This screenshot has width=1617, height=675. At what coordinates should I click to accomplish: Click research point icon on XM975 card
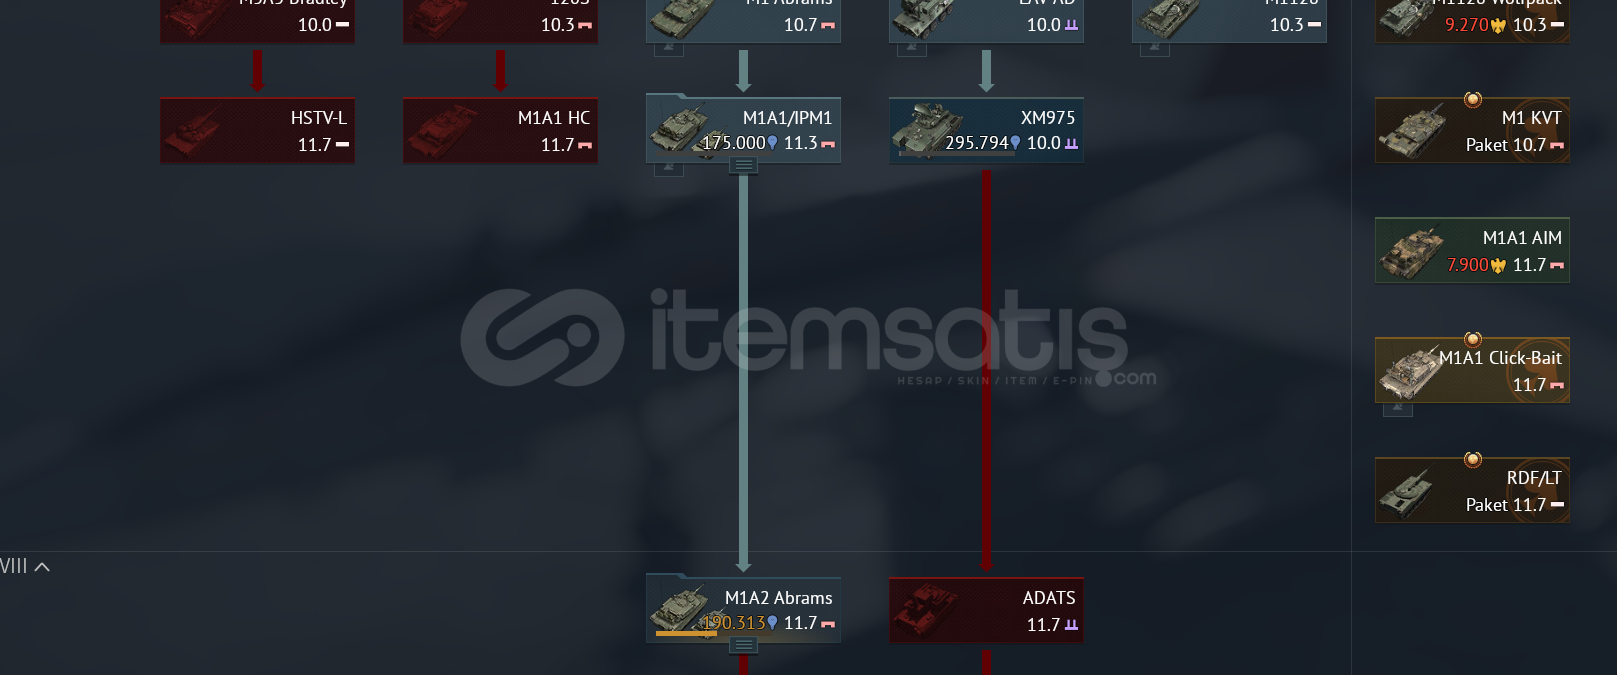[x=1015, y=143]
